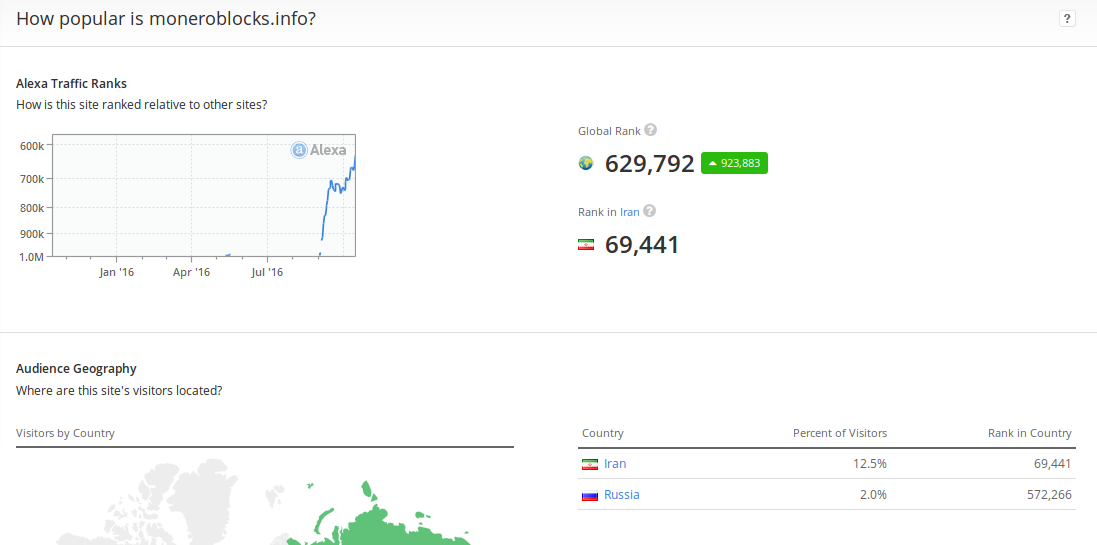Image resolution: width=1097 pixels, height=545 pixels.
Task: Click the large Iran rank value 69,441
Action: coord(642,245)
